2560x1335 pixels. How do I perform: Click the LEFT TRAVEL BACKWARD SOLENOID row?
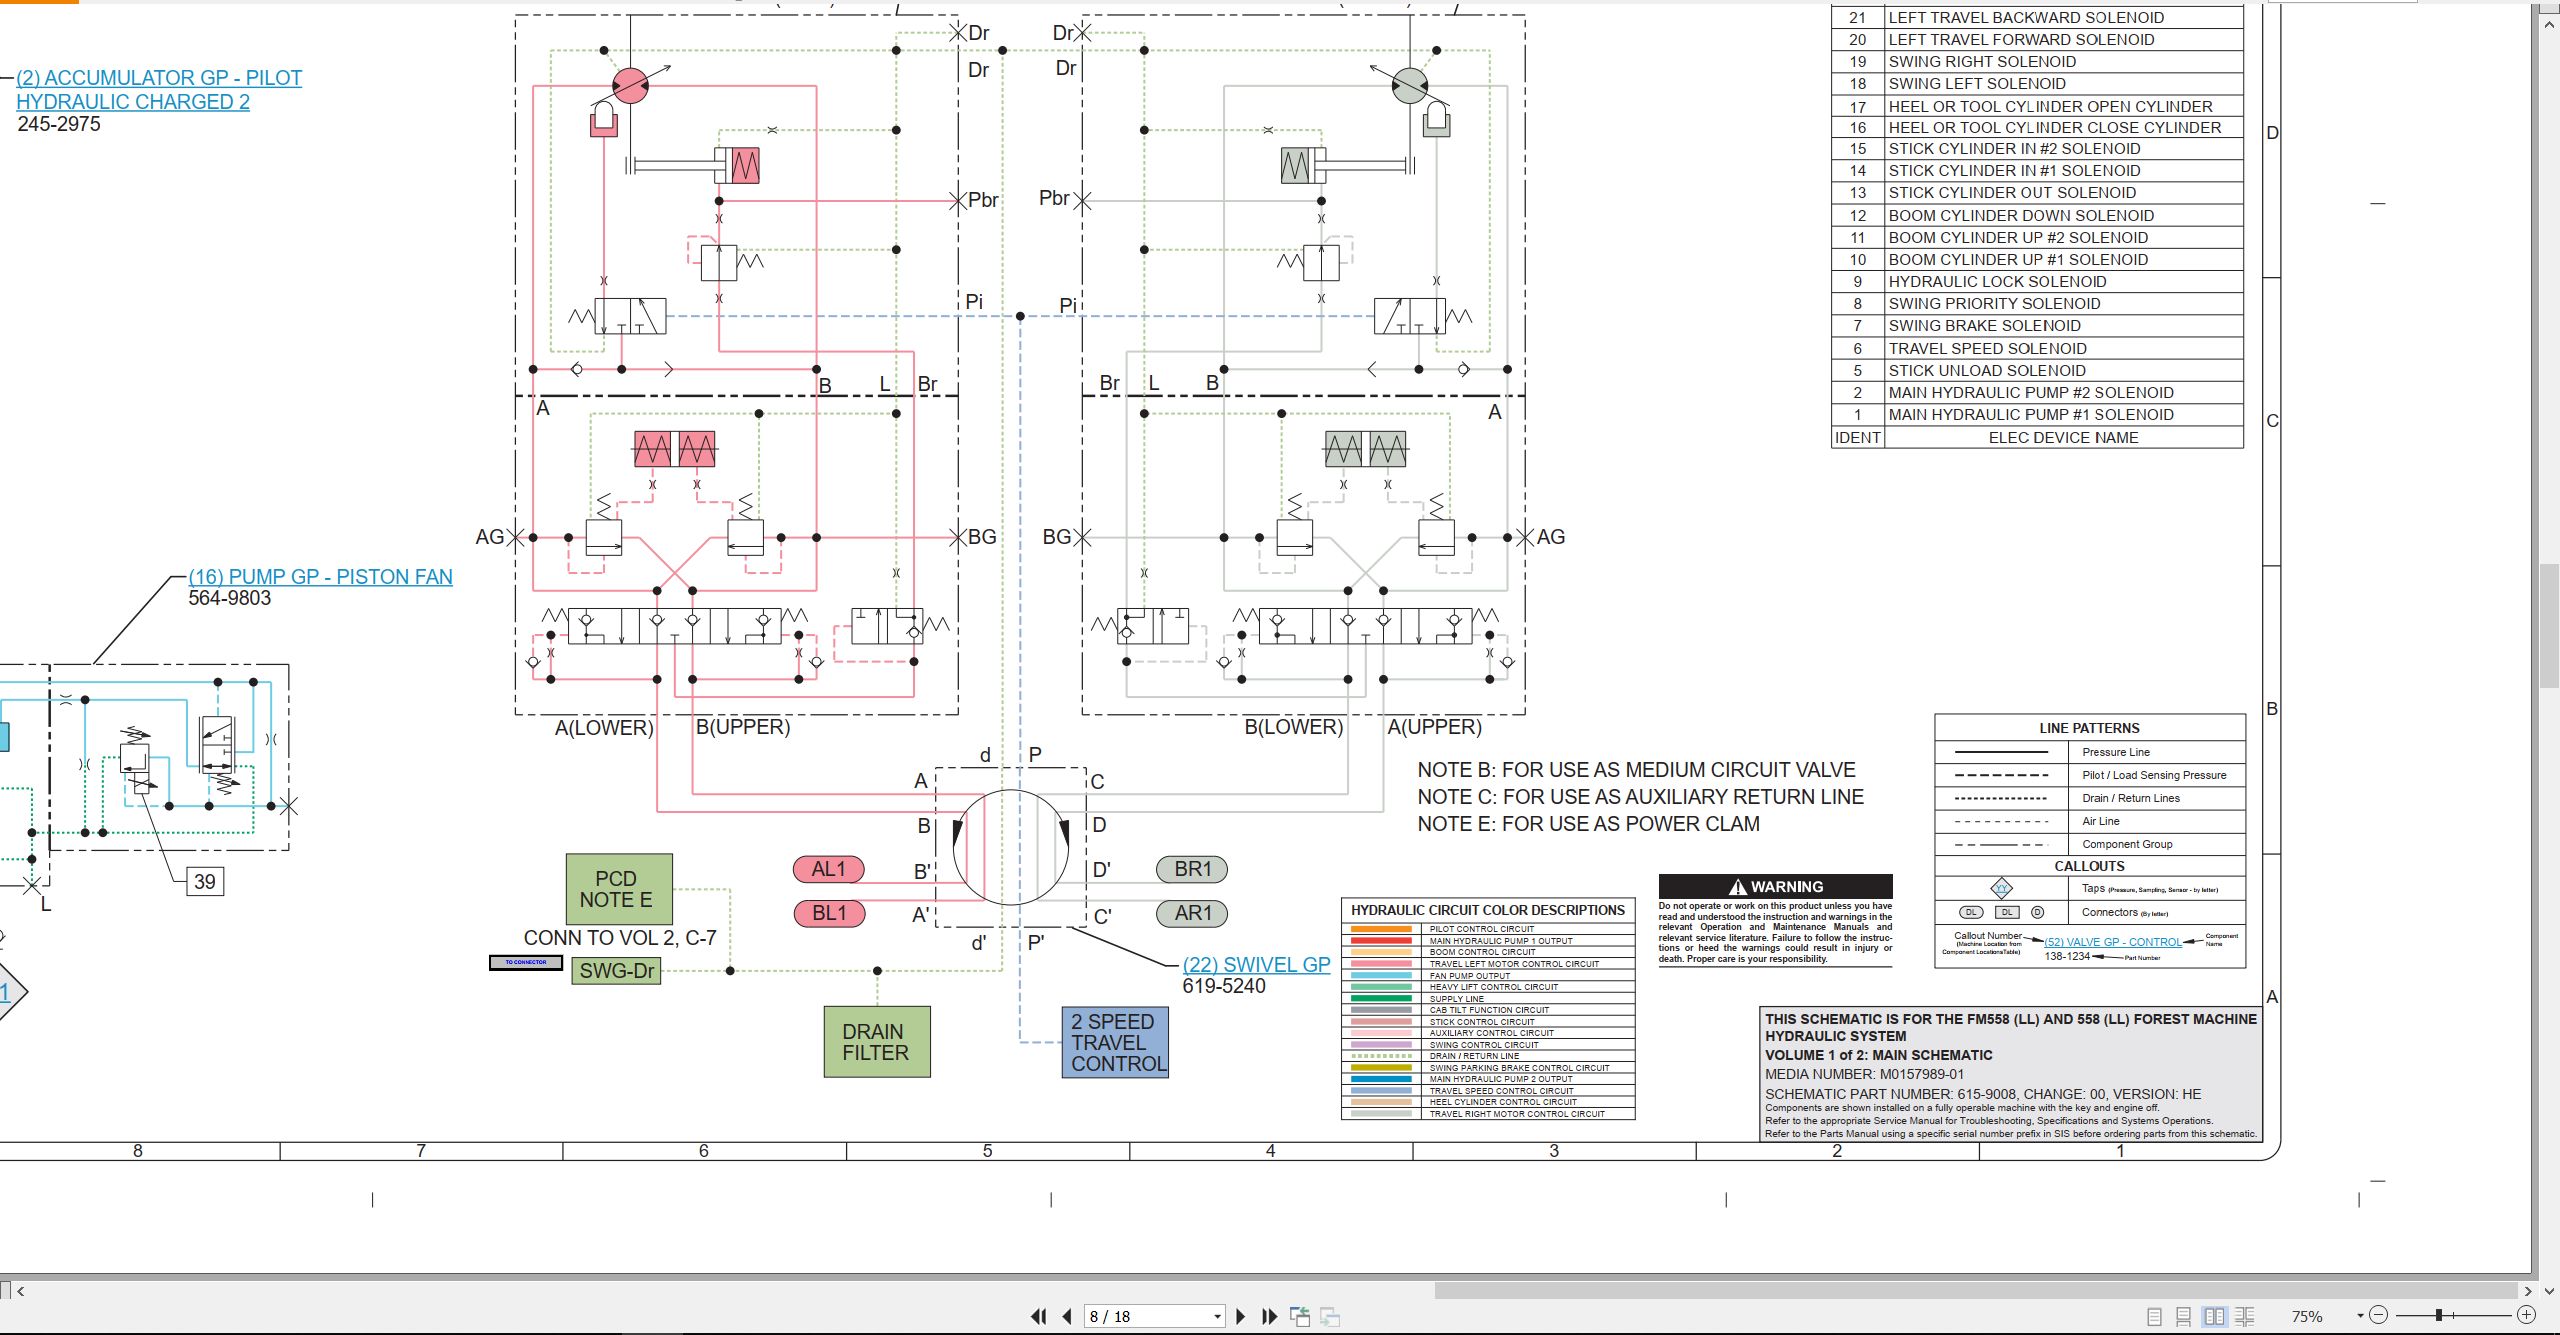2037,17
